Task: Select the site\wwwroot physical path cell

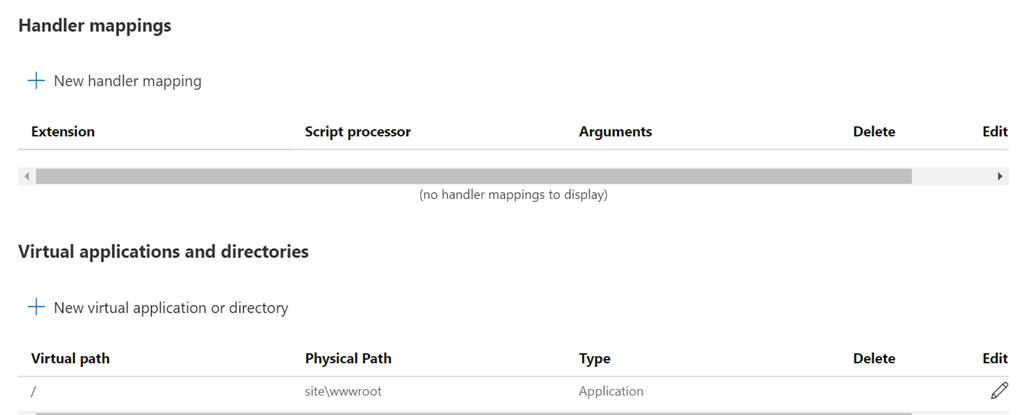Action: 343,391
